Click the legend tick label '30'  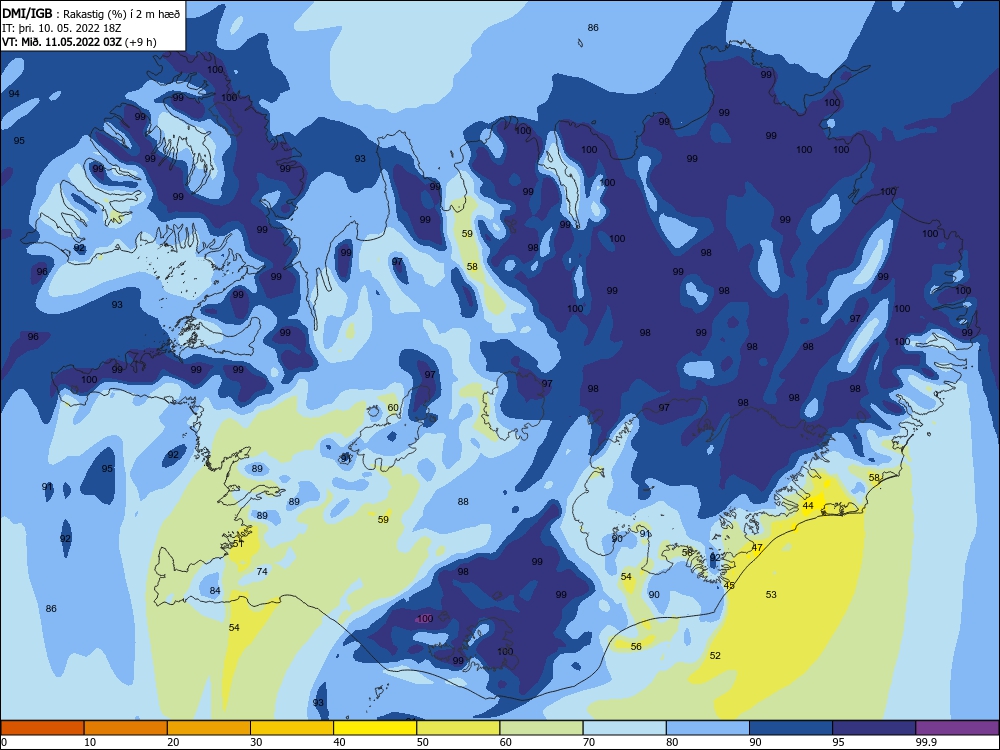point(256,742)
